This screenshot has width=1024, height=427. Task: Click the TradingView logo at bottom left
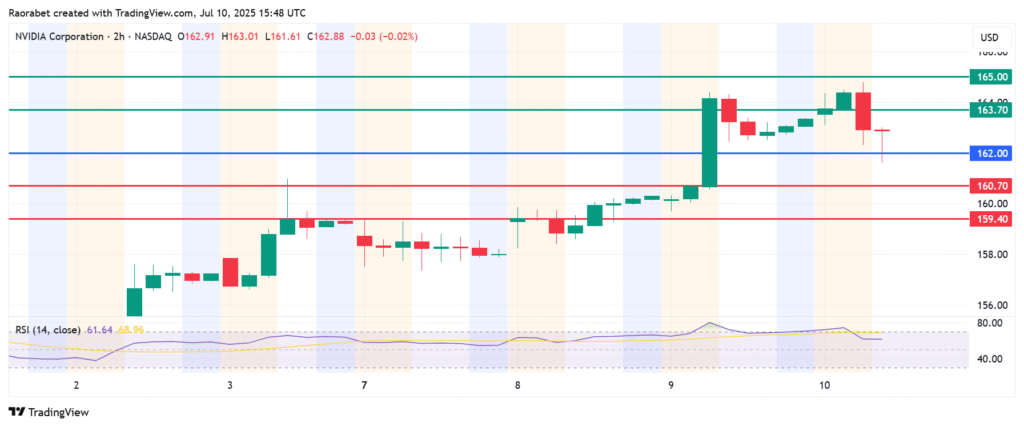click(50, 412)
